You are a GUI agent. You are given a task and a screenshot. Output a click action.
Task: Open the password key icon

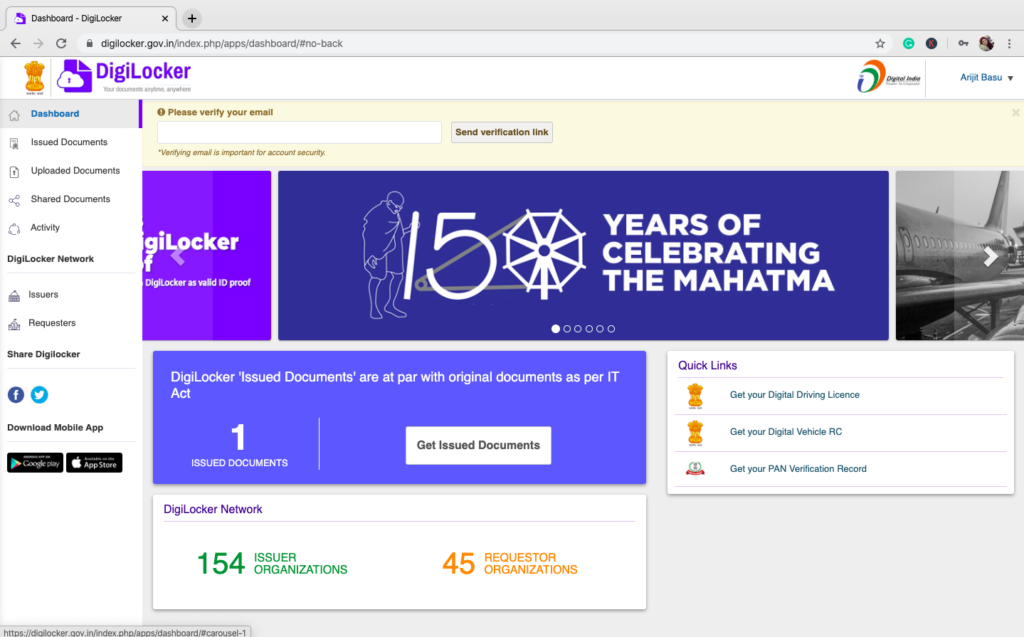(x=963, y=43)
